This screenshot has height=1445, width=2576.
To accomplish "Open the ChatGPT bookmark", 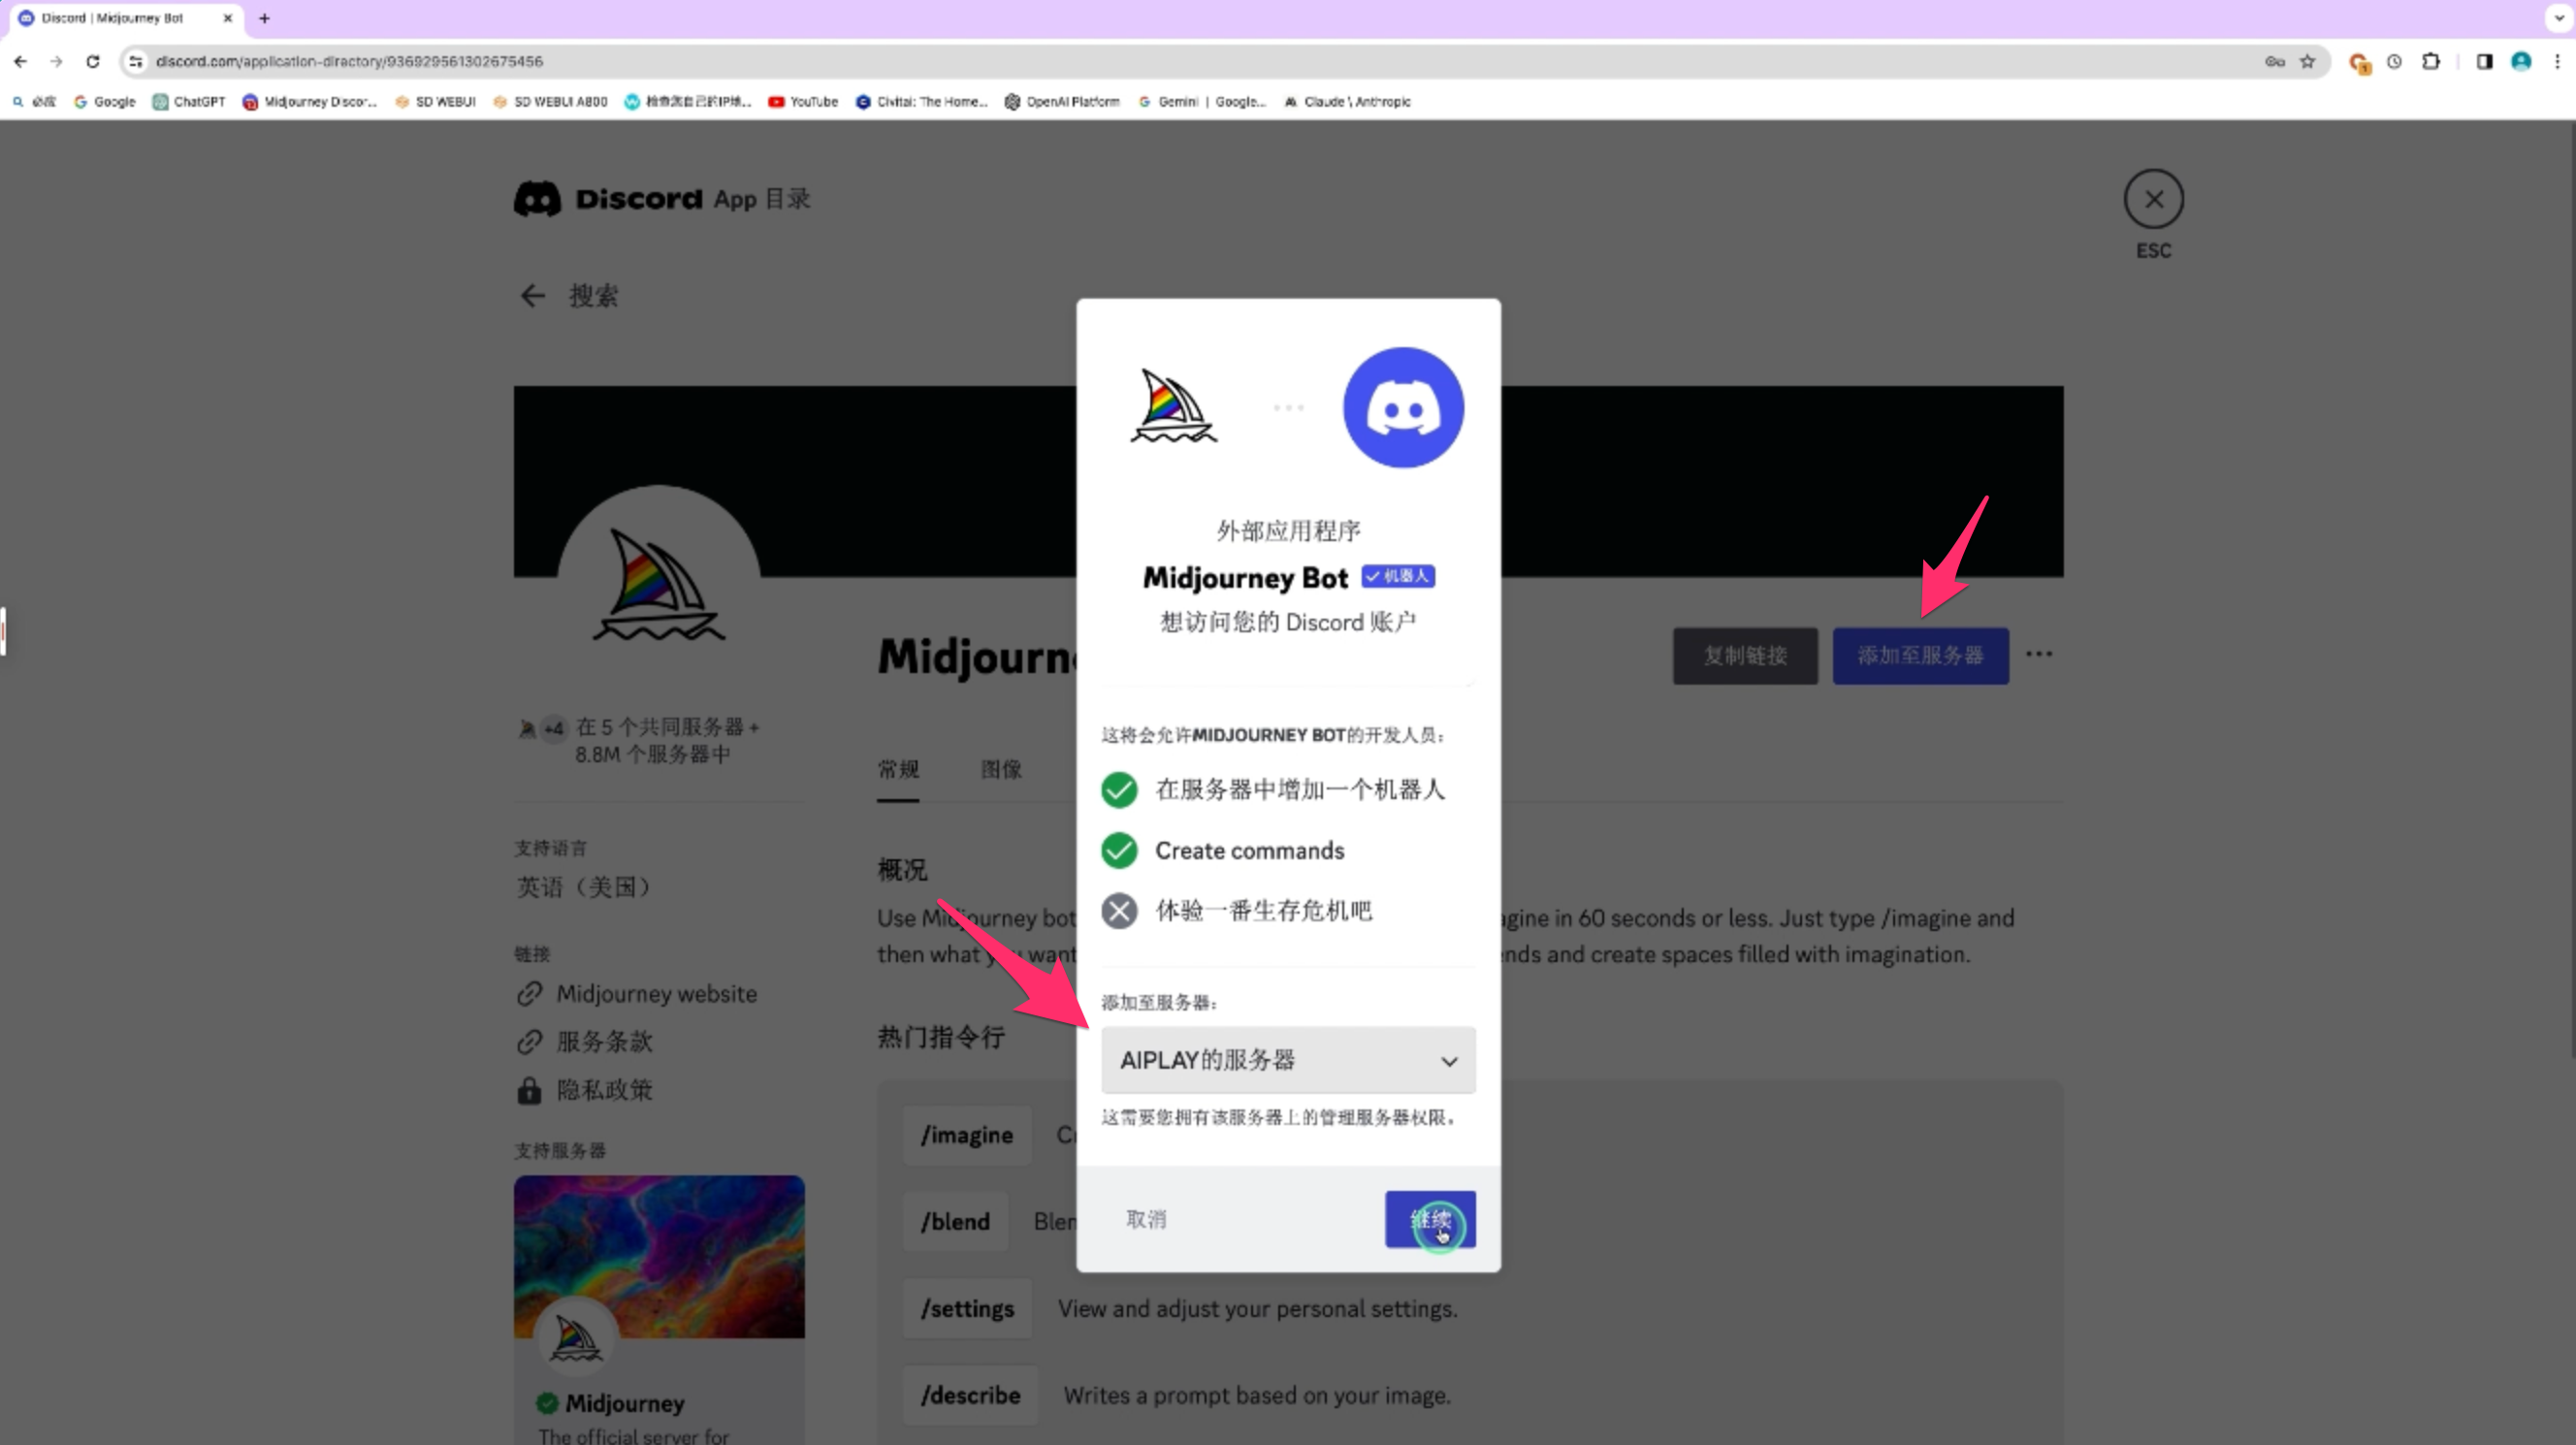I will 189,101.
